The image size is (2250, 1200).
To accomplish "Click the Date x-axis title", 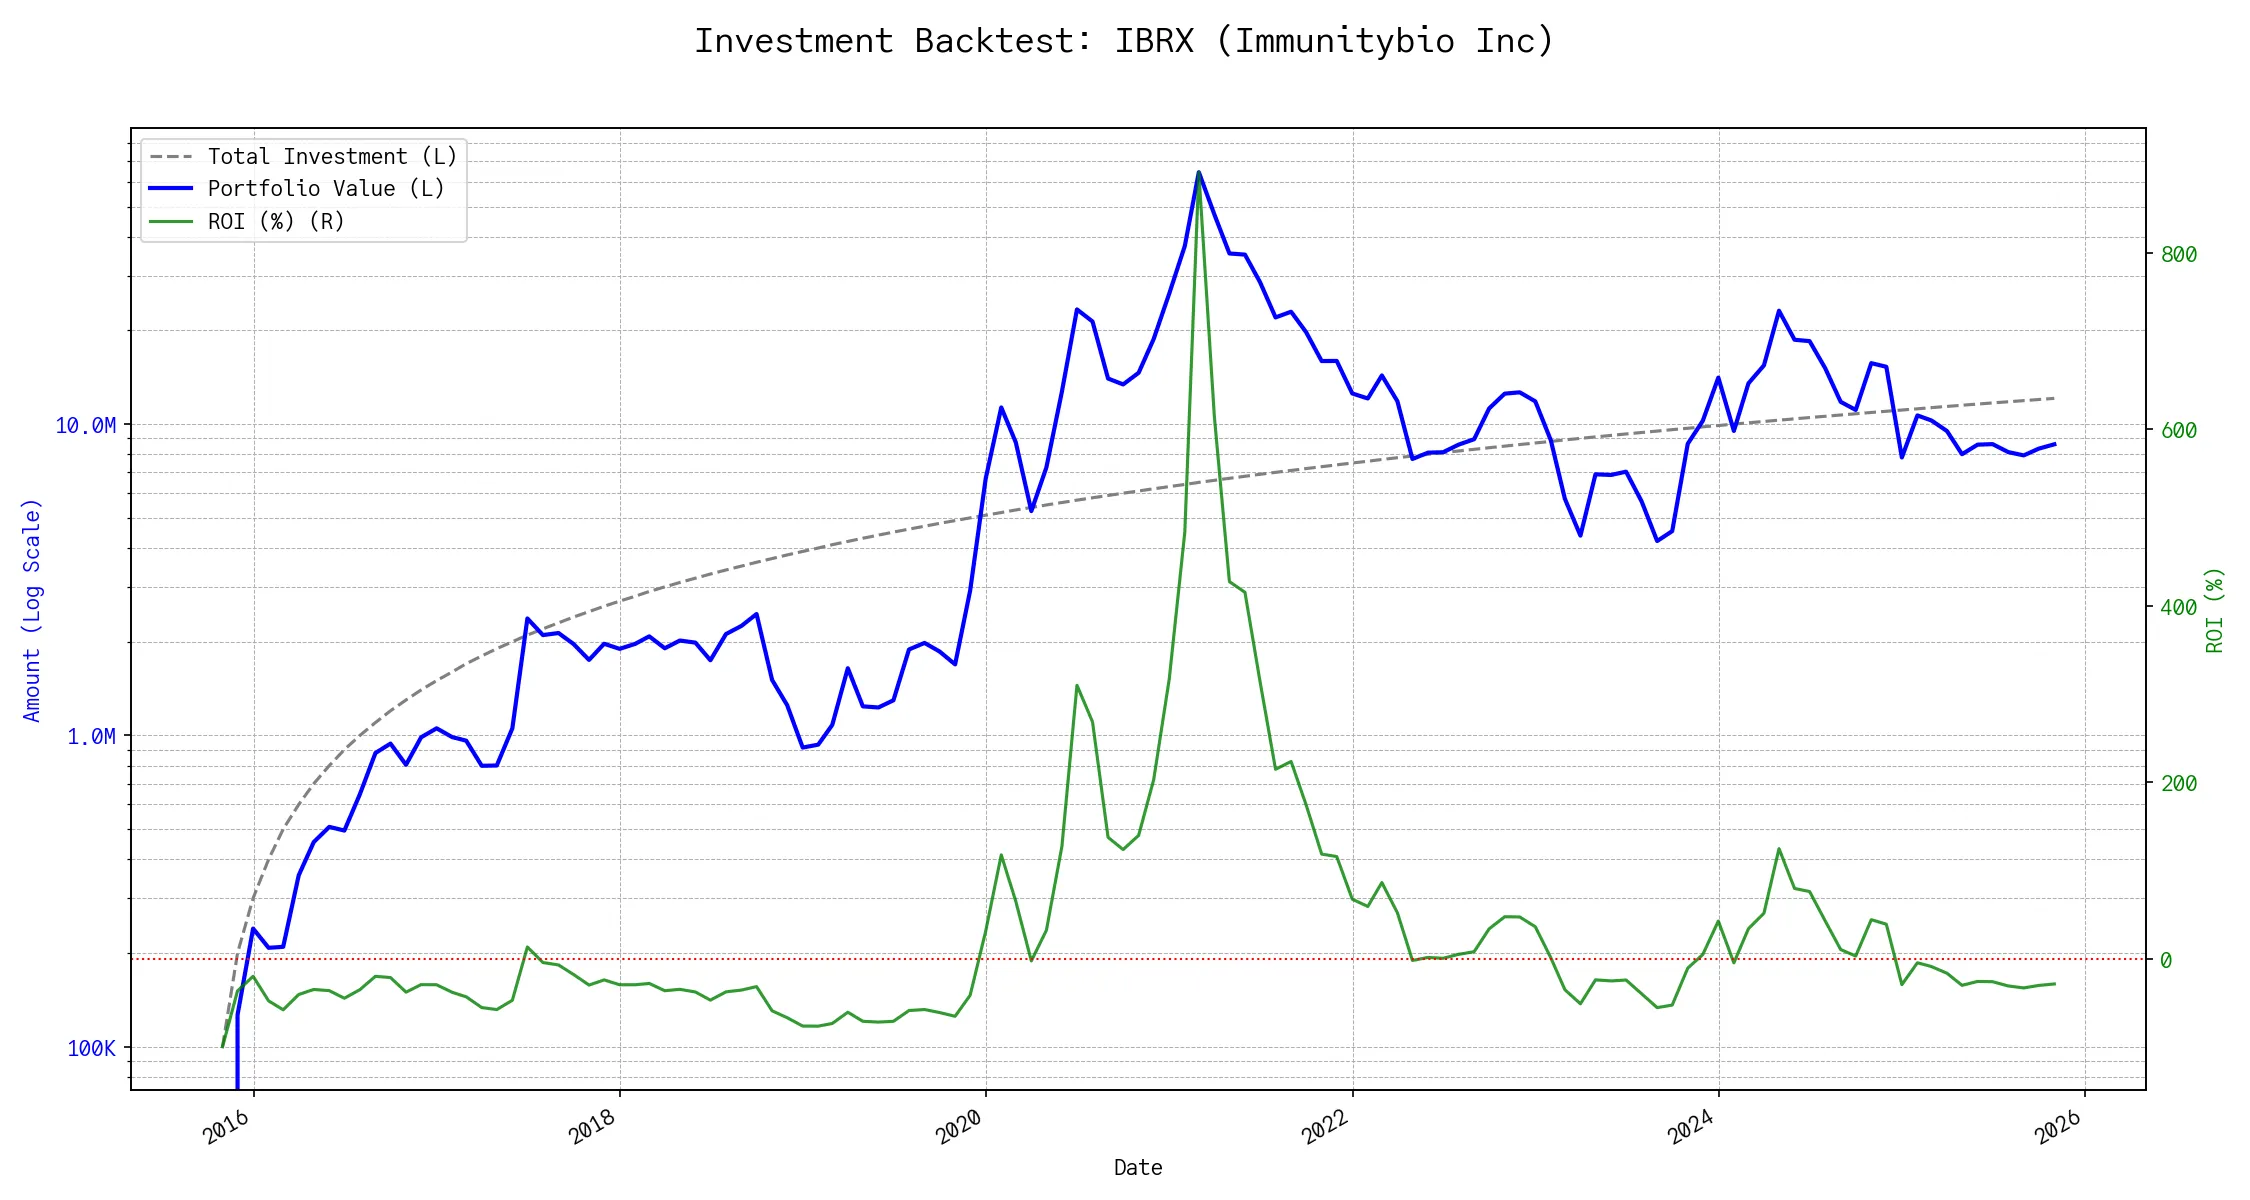I will 1138,1168.
